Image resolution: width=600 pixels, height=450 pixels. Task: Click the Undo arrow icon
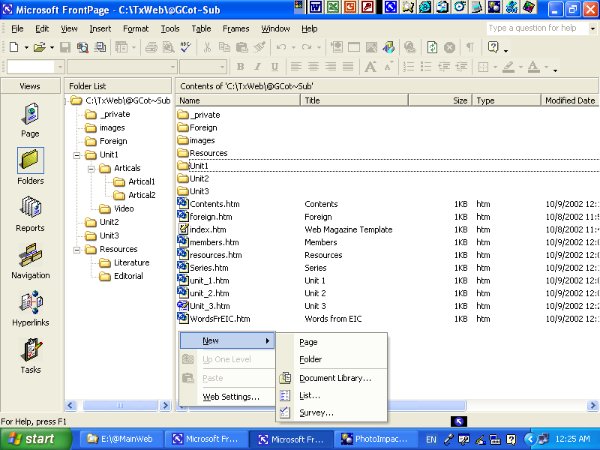[x=281, y=47]
